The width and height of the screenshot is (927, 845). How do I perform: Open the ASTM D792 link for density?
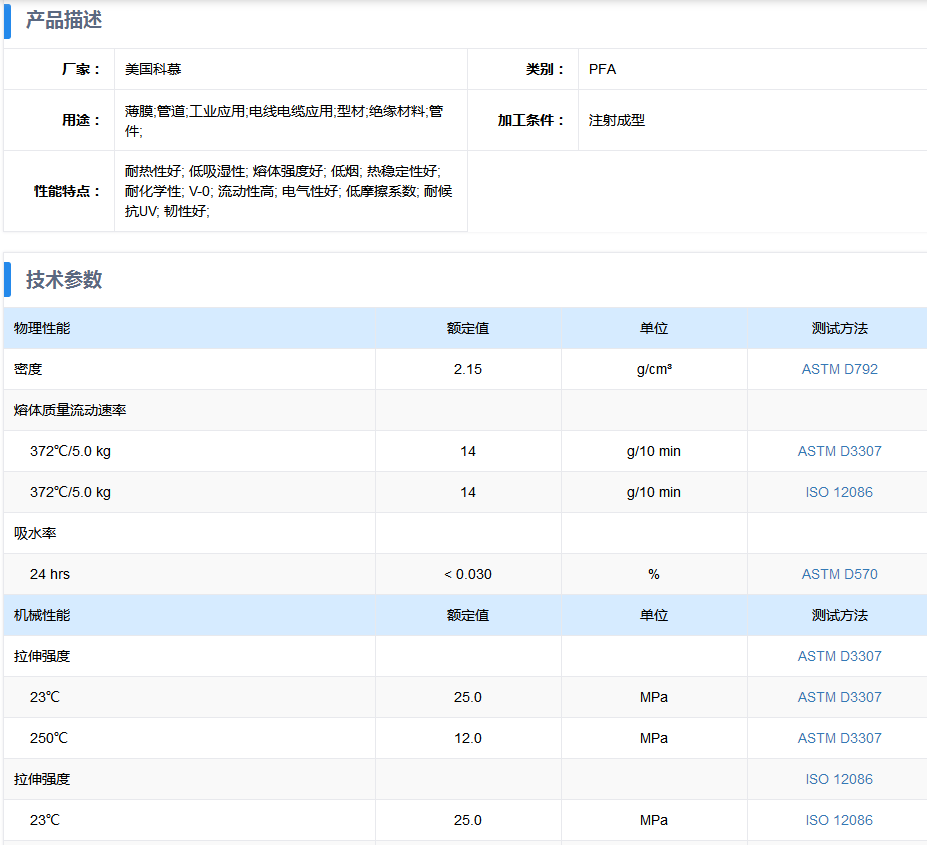(x=839, y=369)
